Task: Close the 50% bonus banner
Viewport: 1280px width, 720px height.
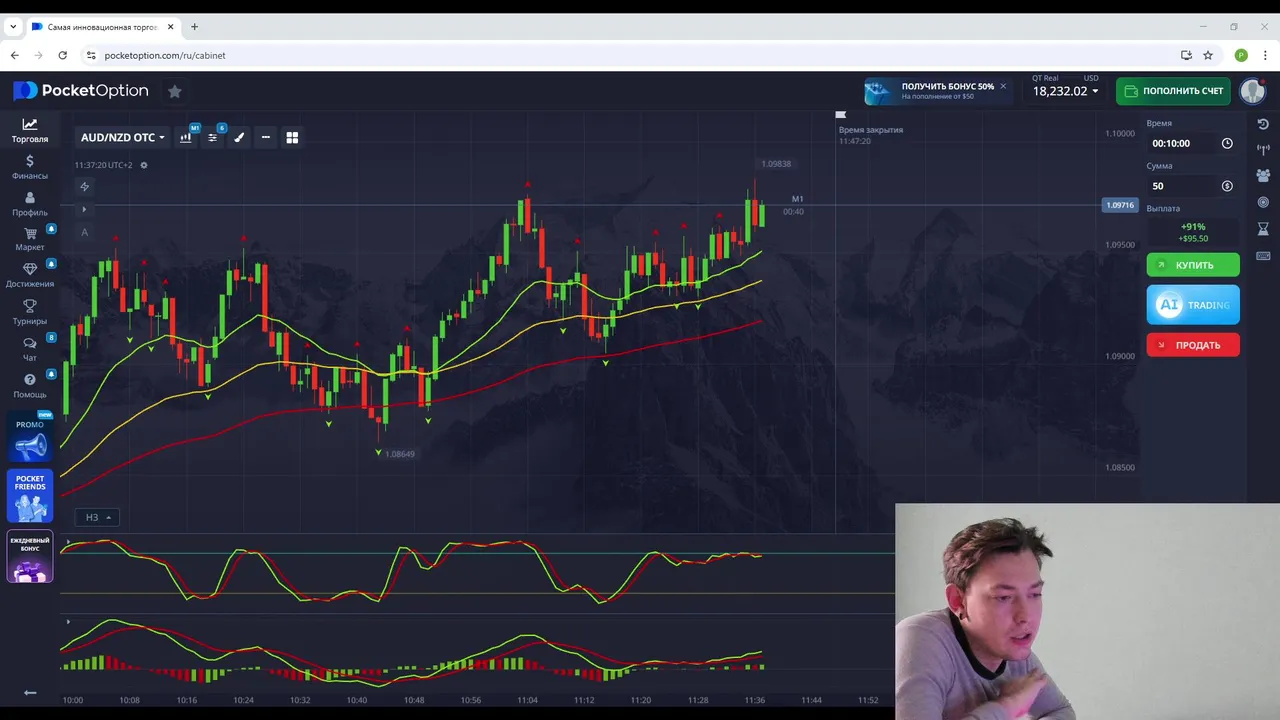Action: coord(1003,86)
